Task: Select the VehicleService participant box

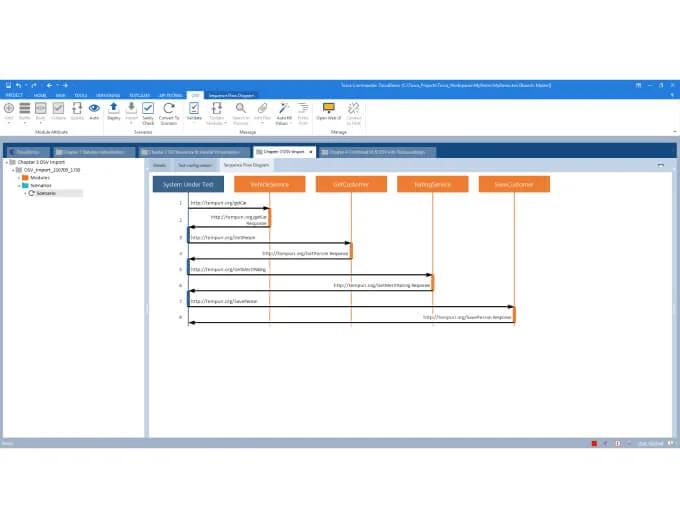Action: pyautogui.click(x=269, y=184)
